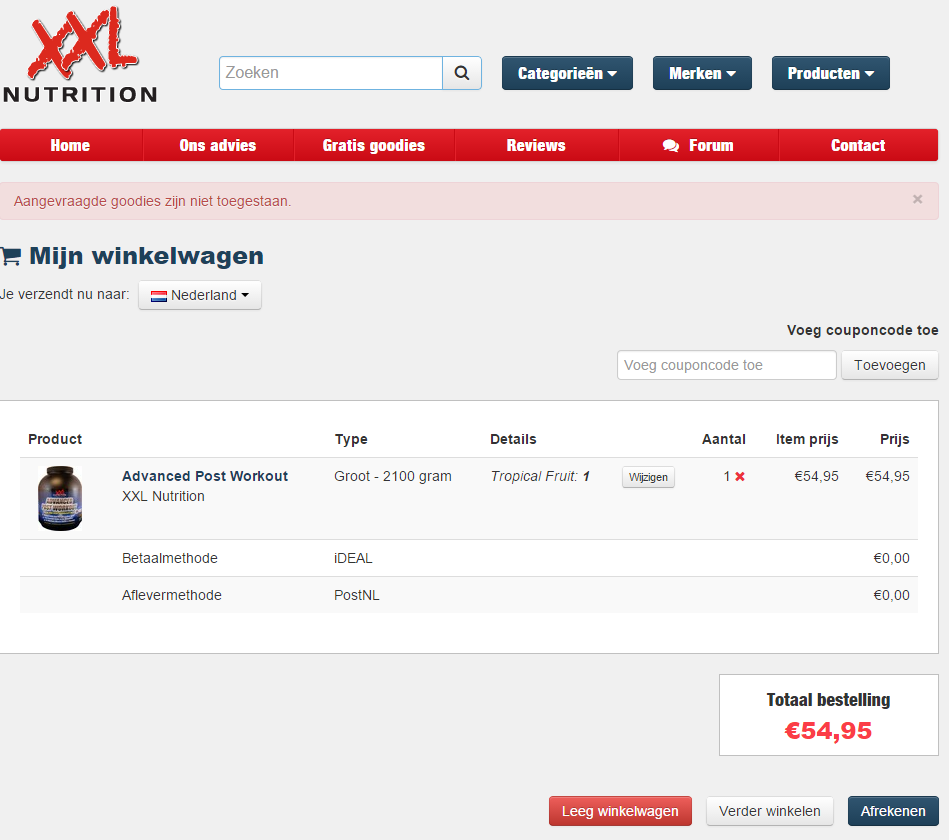
Task: Remove product with the red X icon
Action: [740, 477]
